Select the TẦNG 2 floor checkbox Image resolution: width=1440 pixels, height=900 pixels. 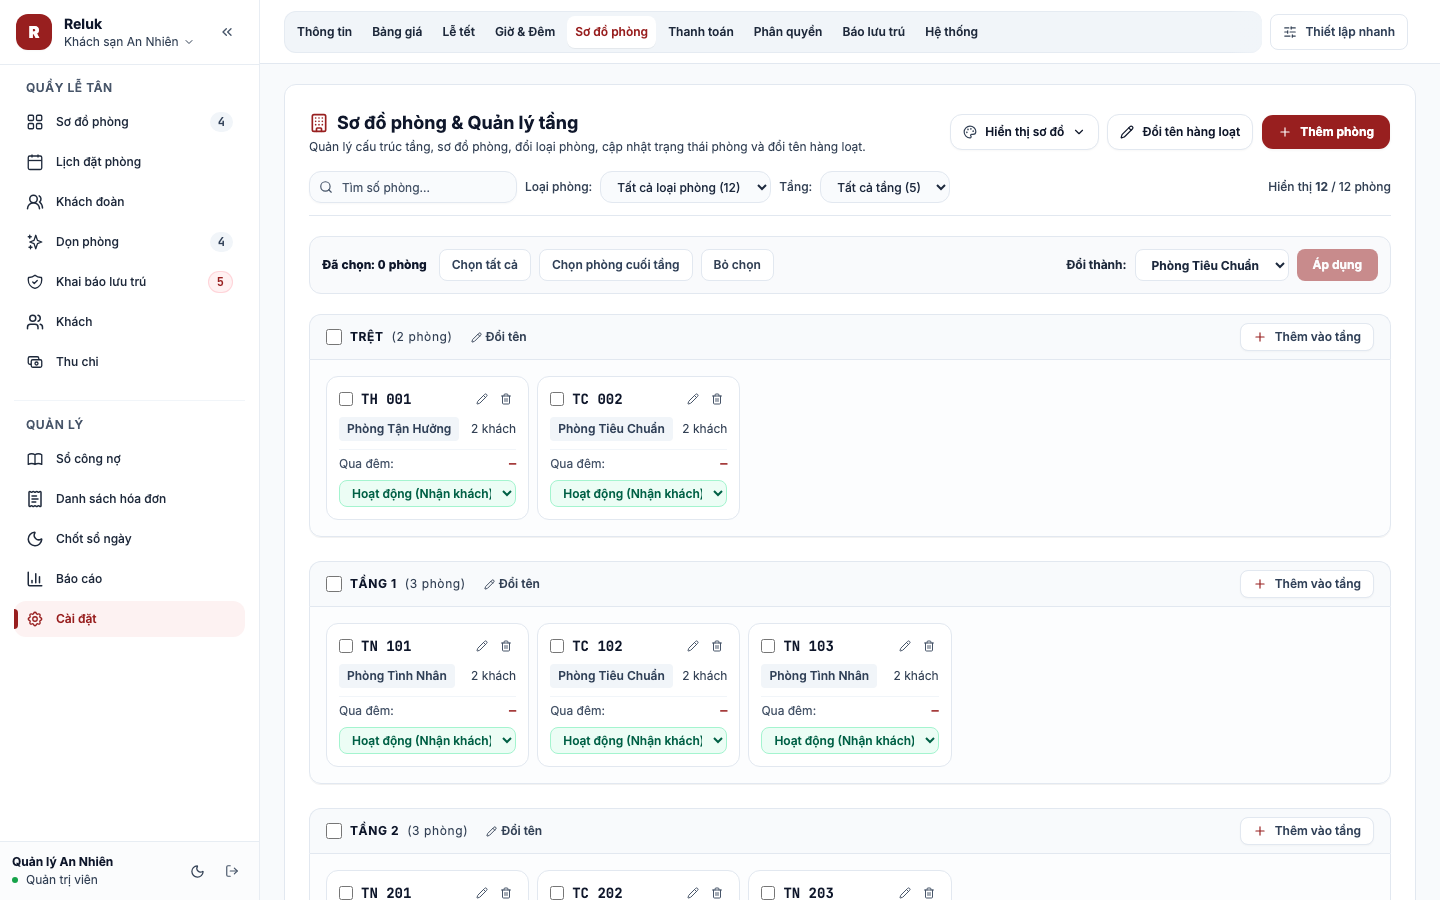334,831
